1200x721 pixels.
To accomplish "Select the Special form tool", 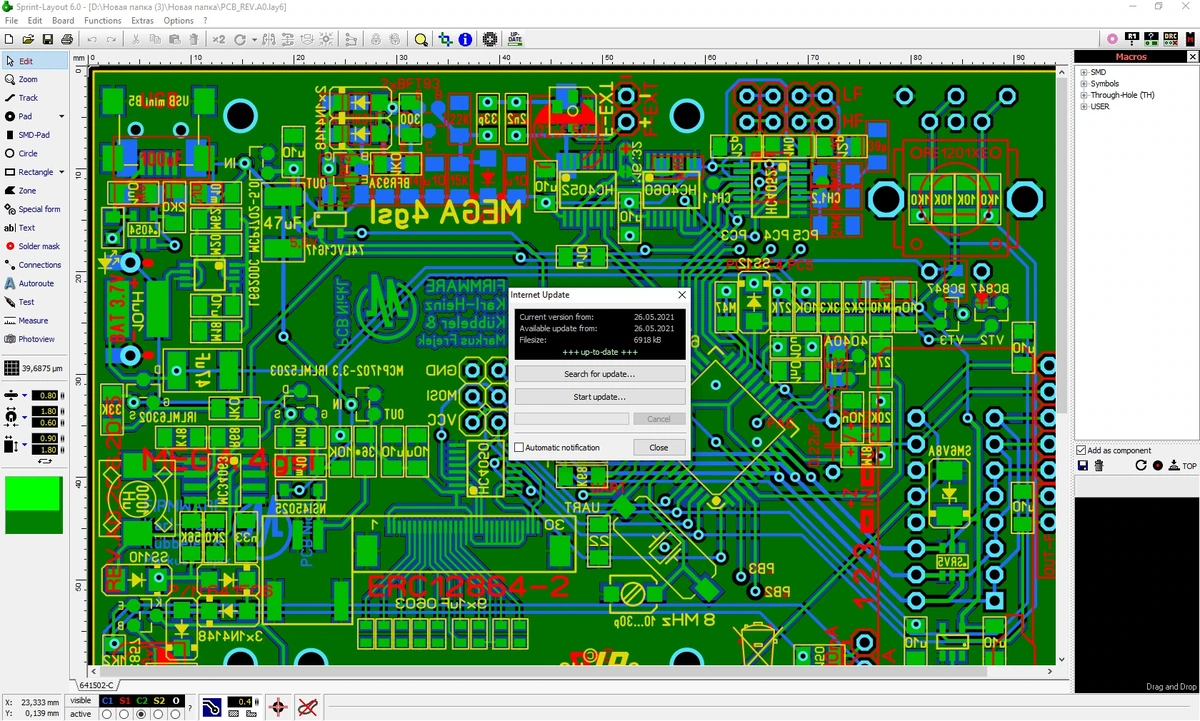I will (34, 209).
